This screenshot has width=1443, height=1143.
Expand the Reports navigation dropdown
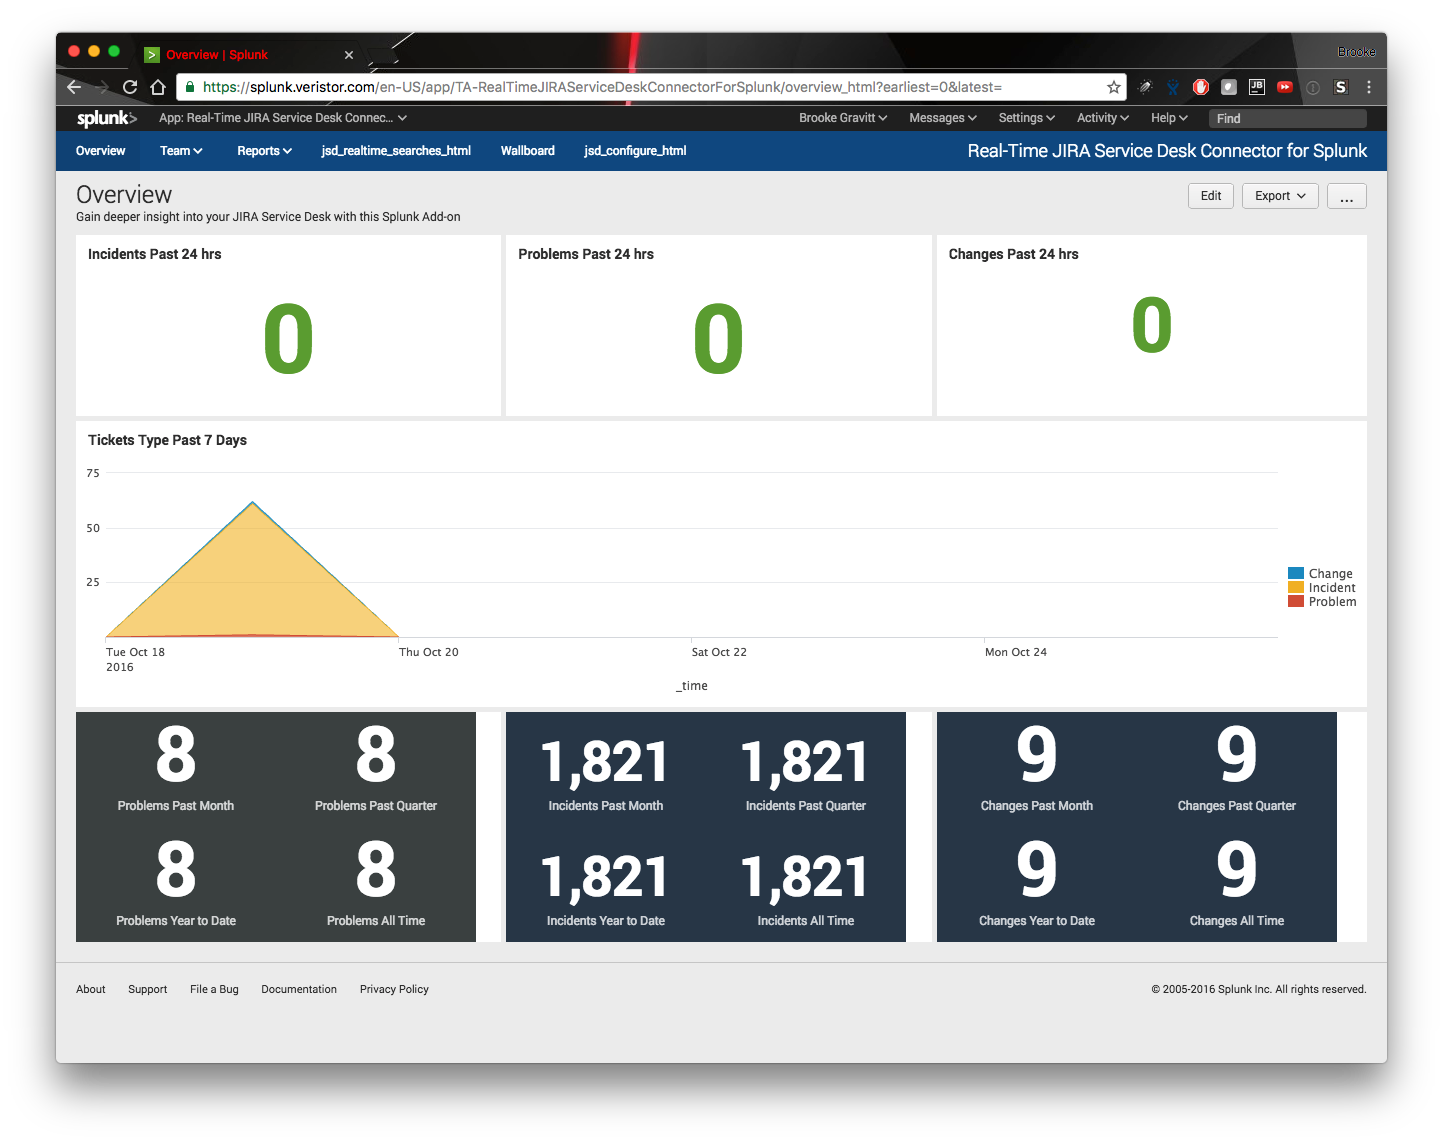(x=265, y=151)
